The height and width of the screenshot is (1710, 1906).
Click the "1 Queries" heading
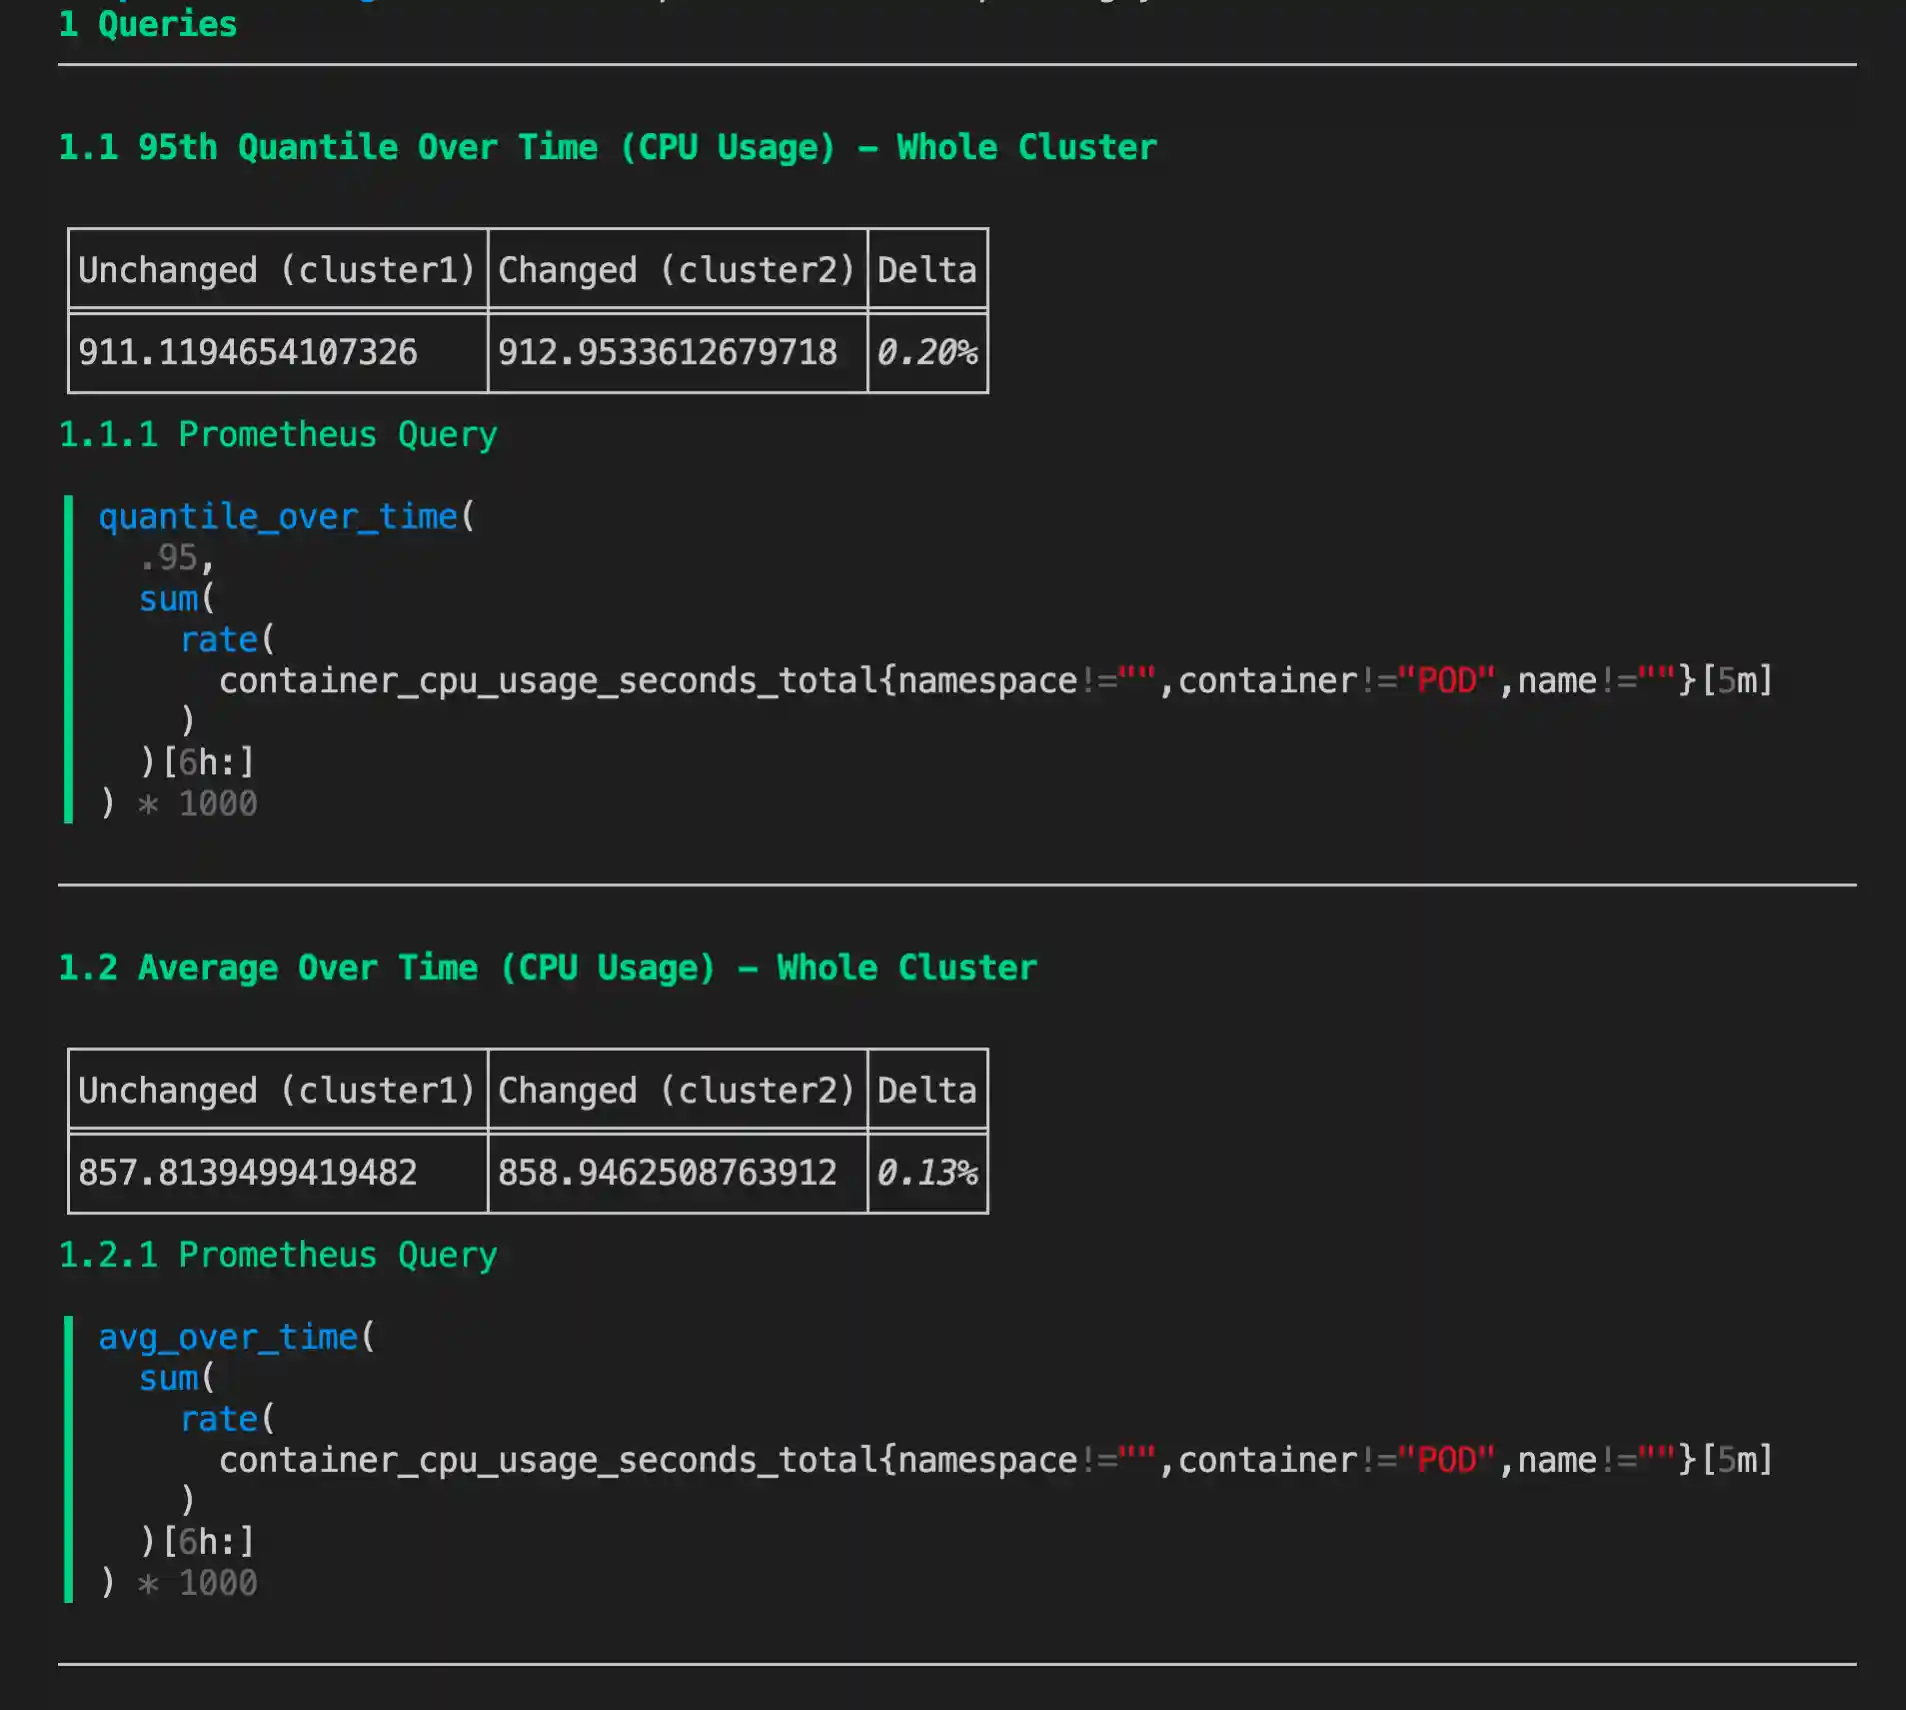tap(147, 24)
